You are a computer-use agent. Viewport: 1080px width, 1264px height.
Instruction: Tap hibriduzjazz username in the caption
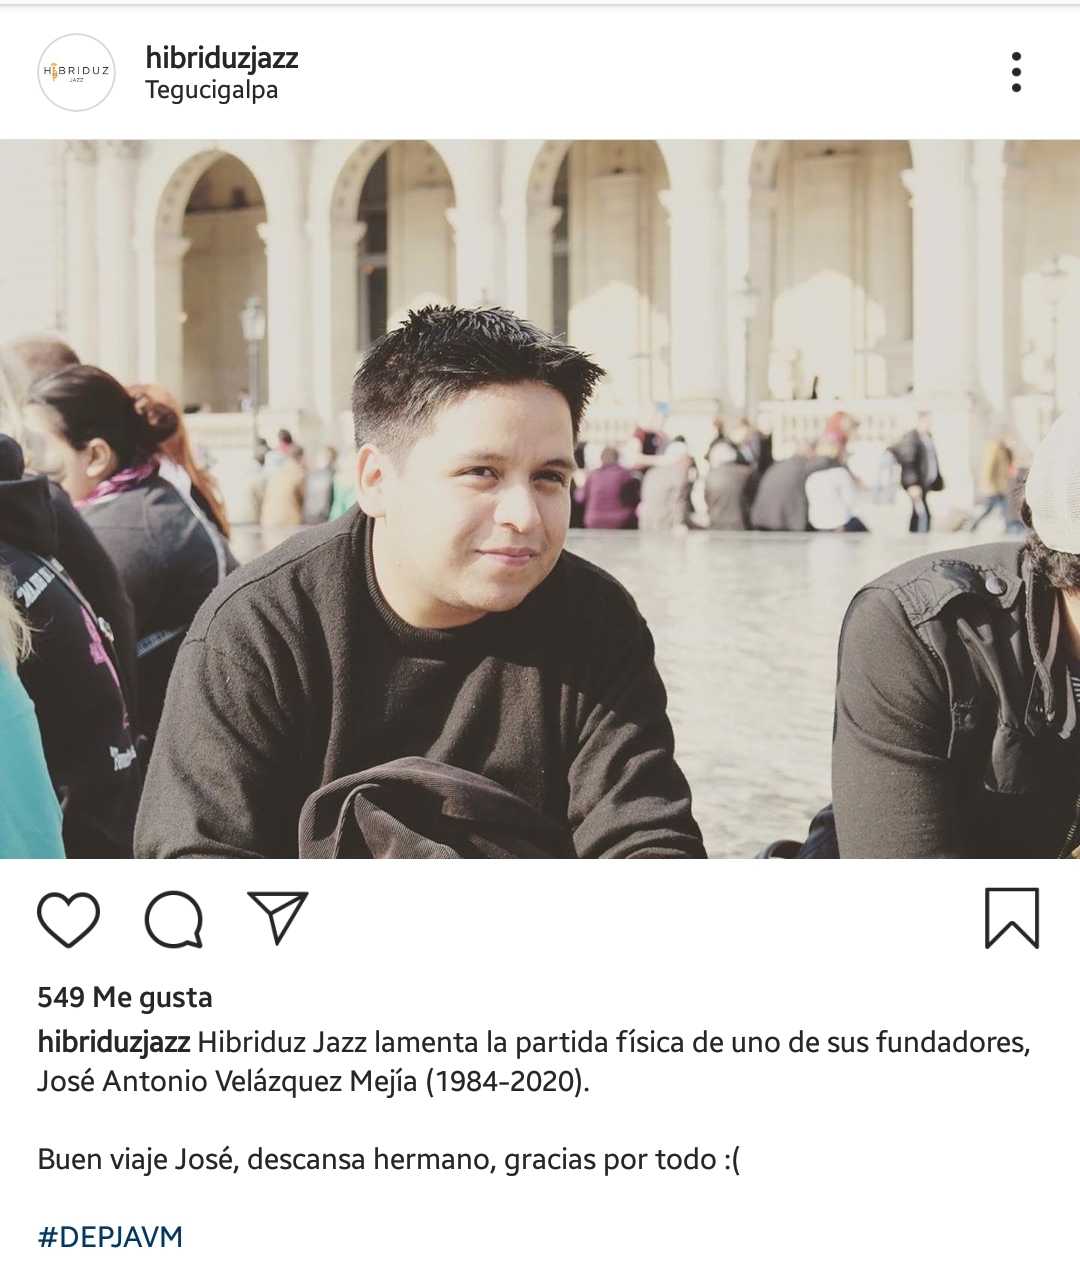pyautogui.click(x=113, y=1042)
